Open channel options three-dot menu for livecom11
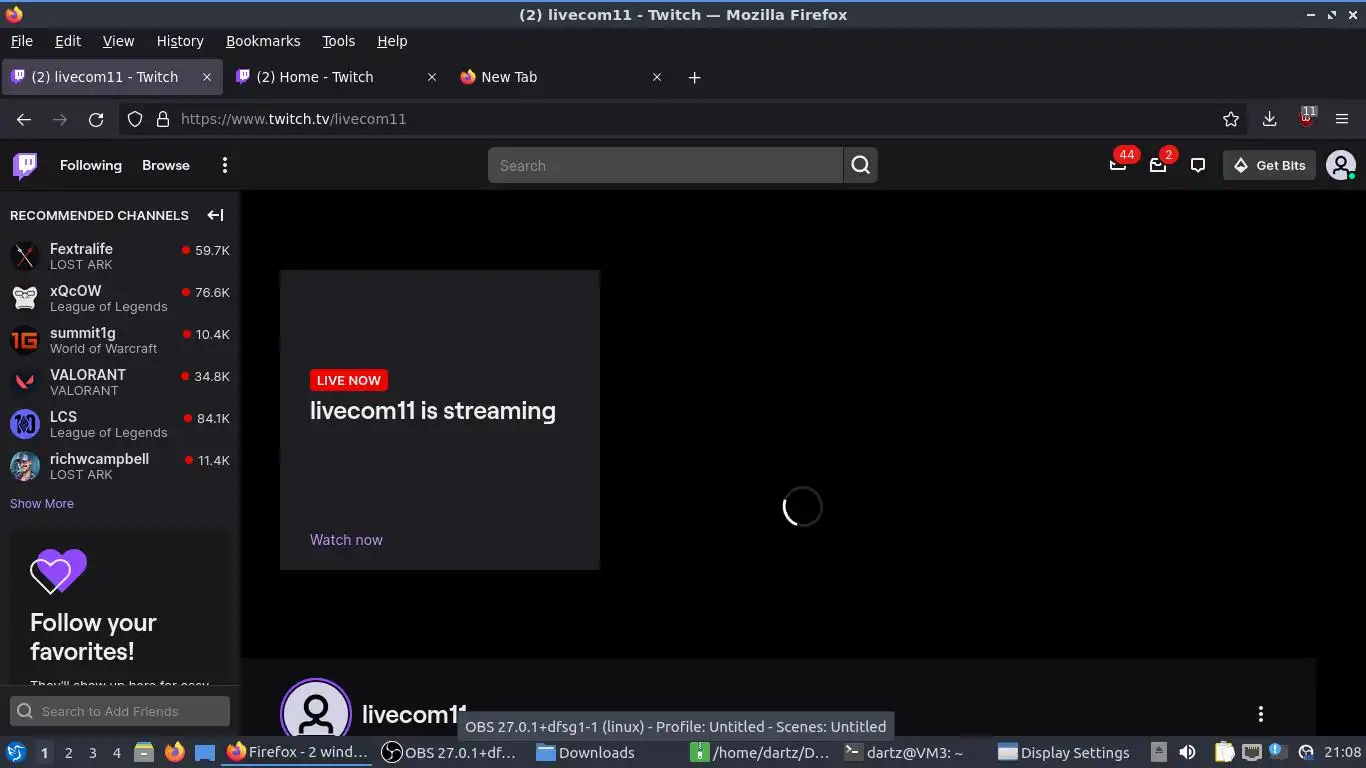The image size is (1366, 768). tap(1261, 714)
